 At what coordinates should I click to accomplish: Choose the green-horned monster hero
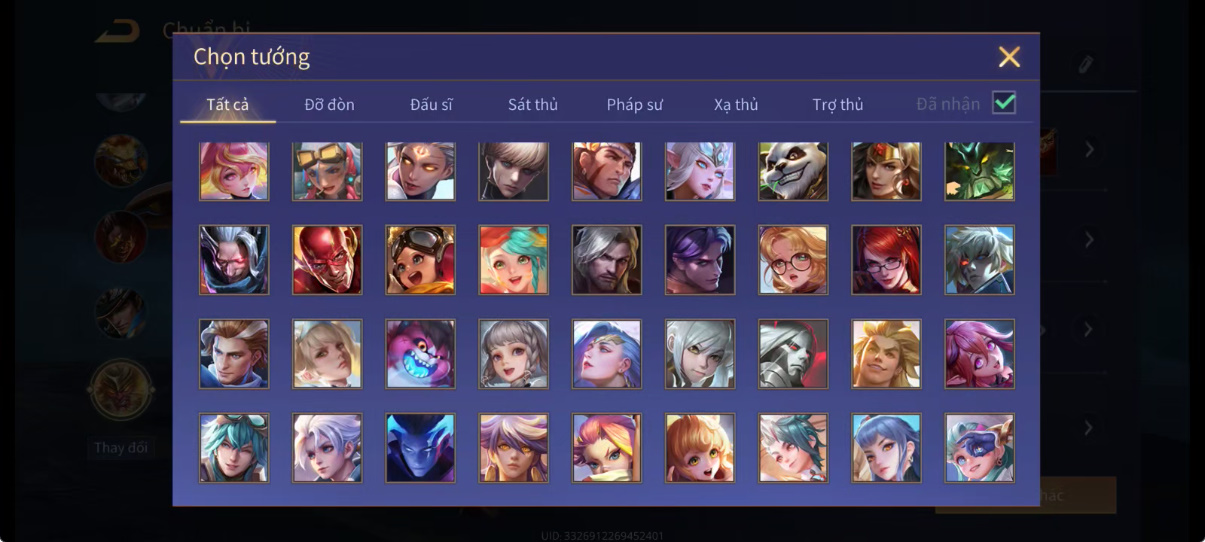pyautogui.click(x=980, y=170)
